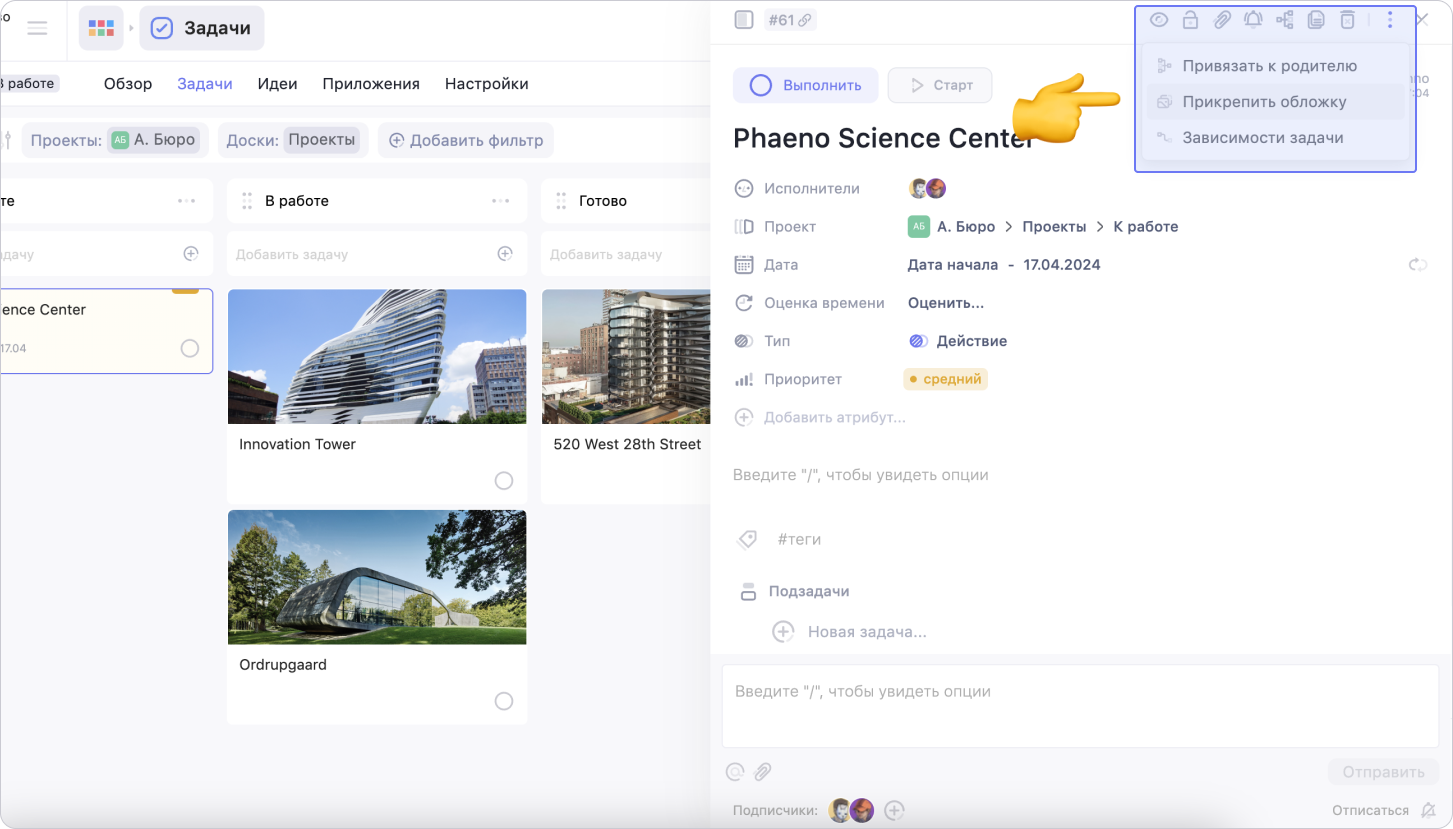The height and width of the screenshot is (829, 1453).
Task: Click the duplicate task copy icon
Action: [x=1316, y=20]
